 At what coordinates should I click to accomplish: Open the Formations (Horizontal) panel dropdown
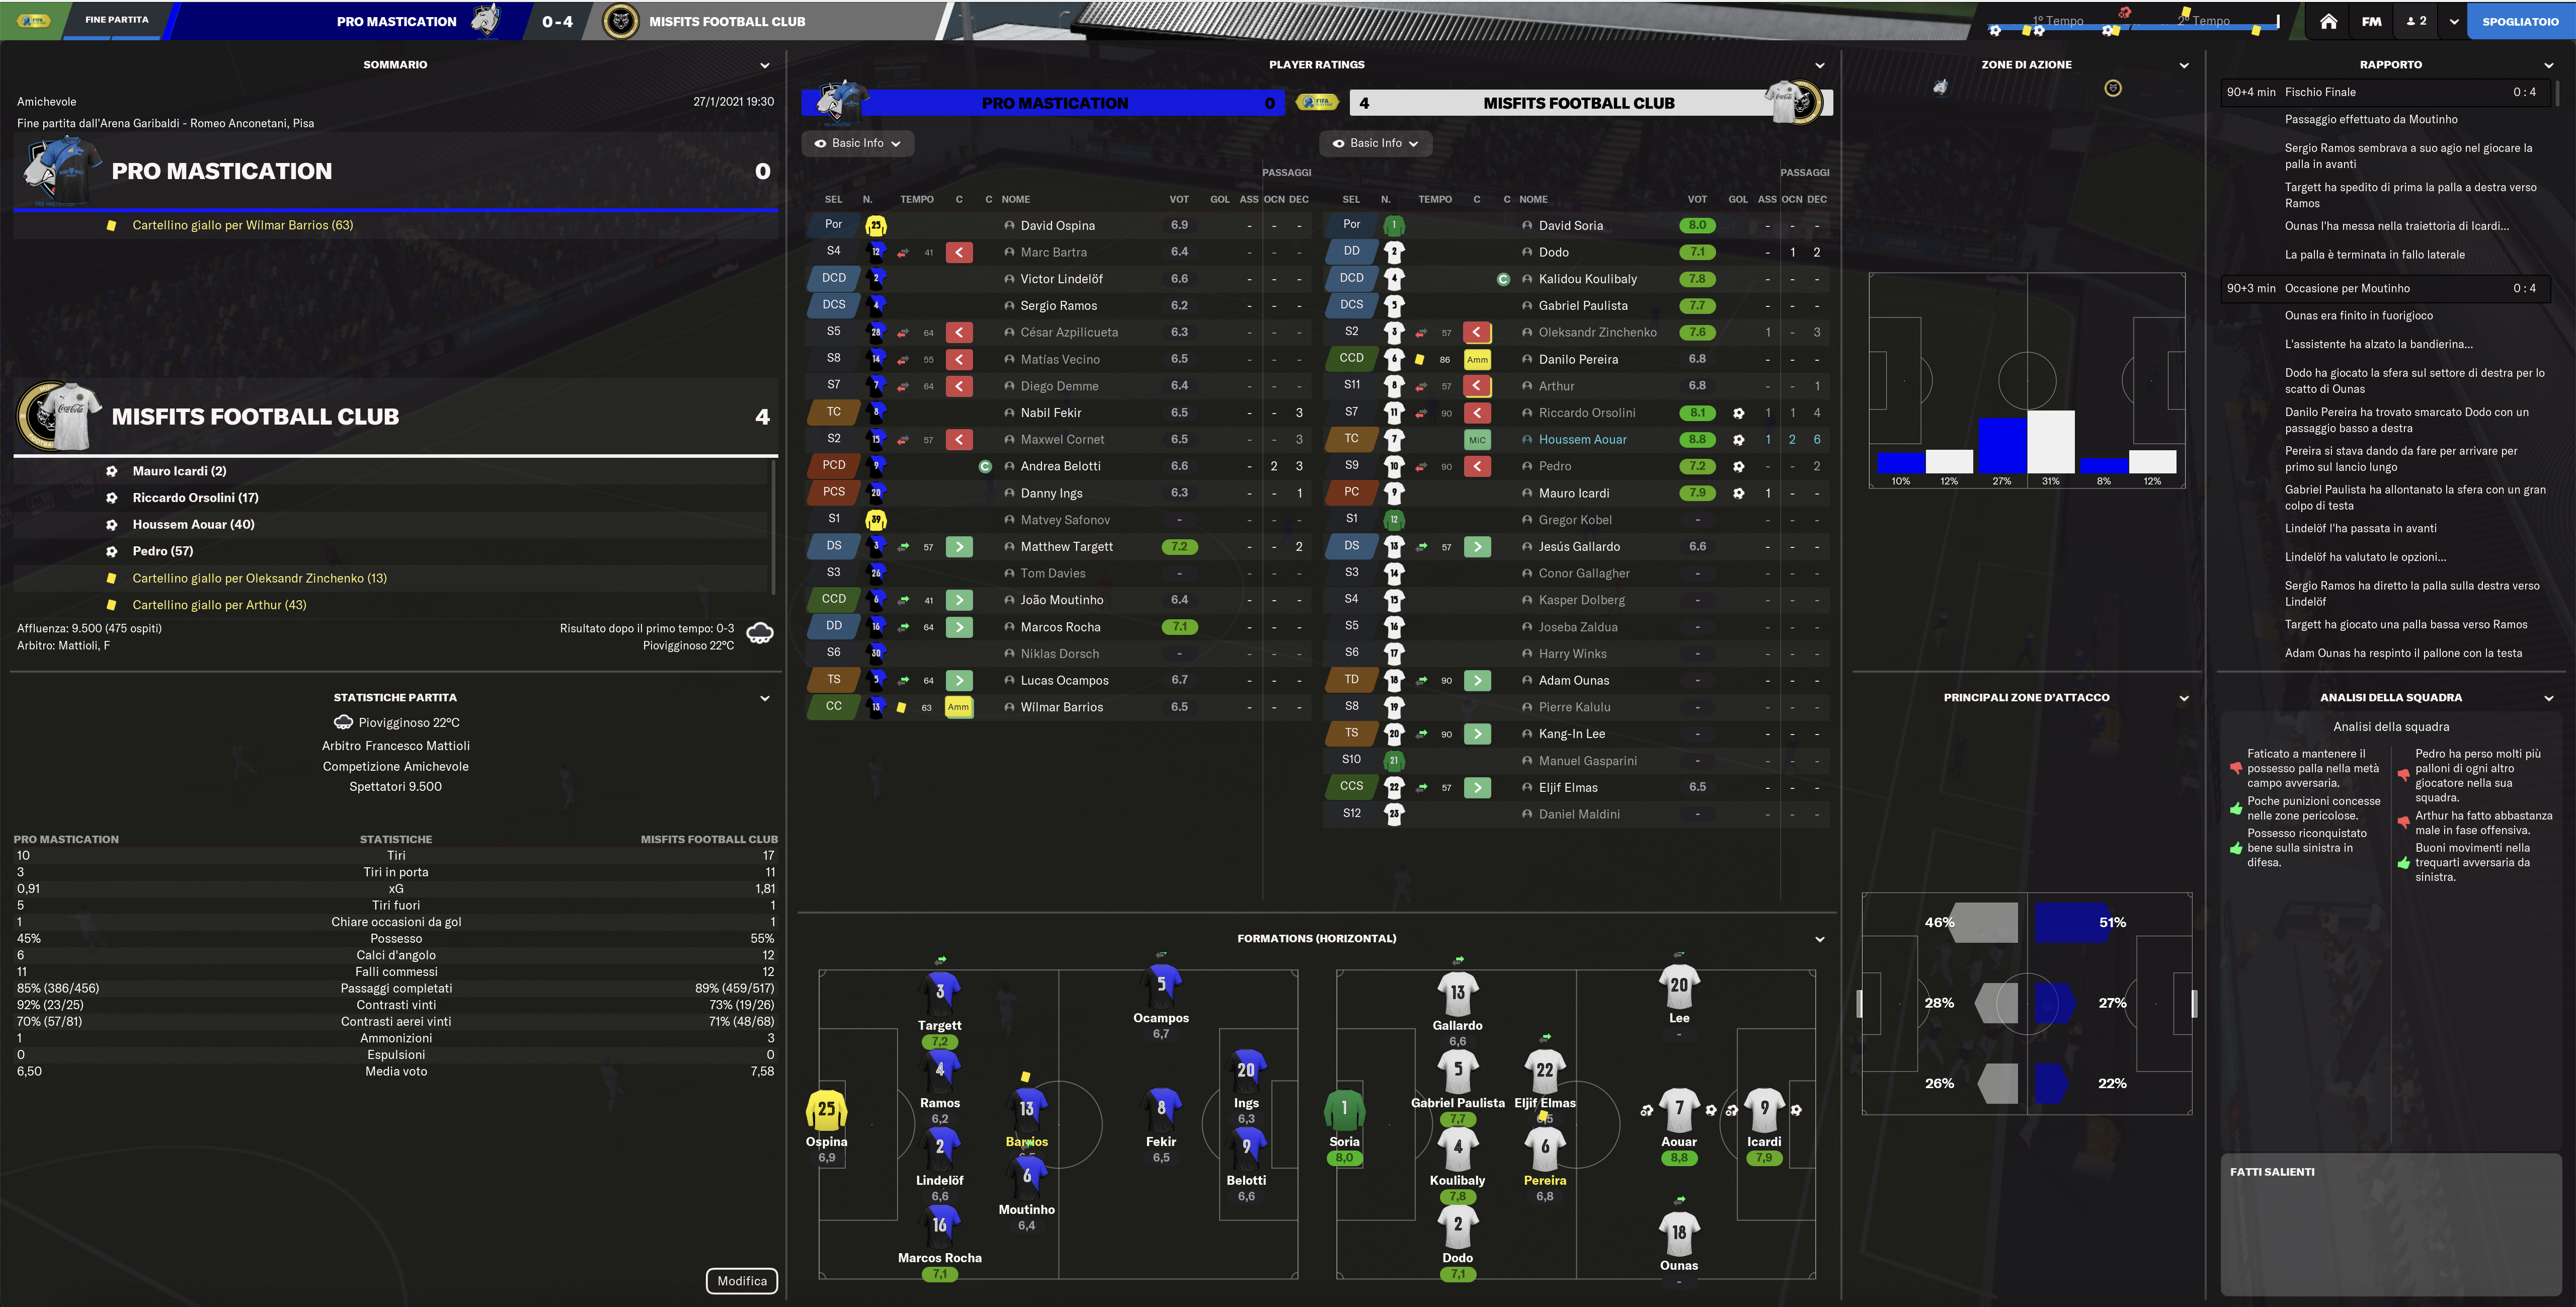1819,939
